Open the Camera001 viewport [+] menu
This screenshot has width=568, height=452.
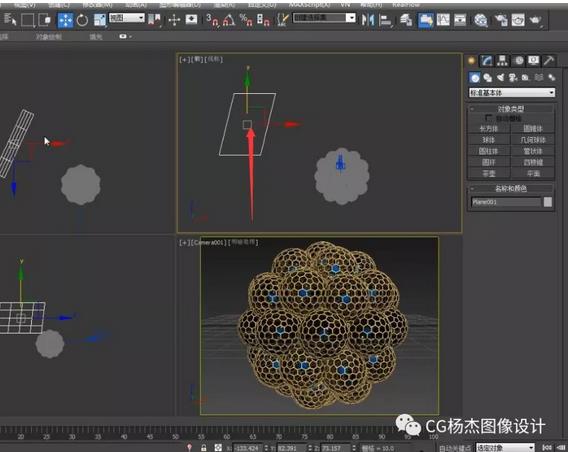coord(184,242)
